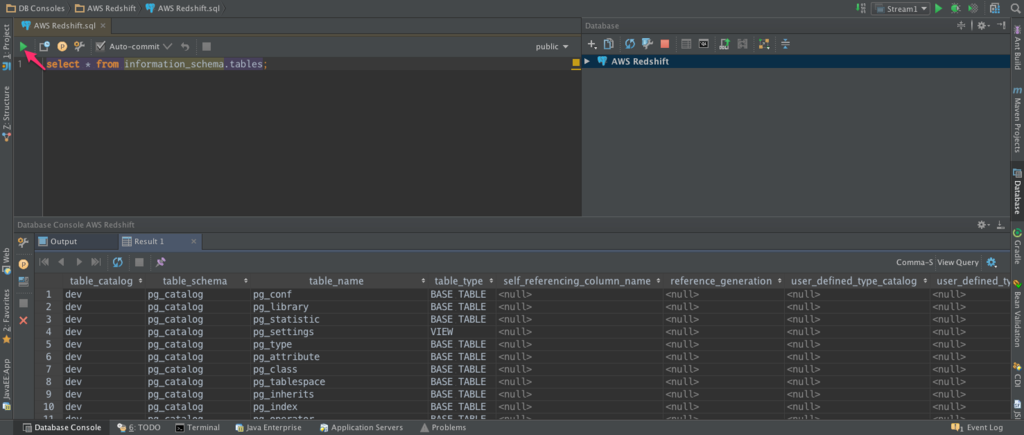The width and height of the screenshot is (1024, 435).
Task: Reload result set with blue refresh icon
Action: [x=118, y=262]
